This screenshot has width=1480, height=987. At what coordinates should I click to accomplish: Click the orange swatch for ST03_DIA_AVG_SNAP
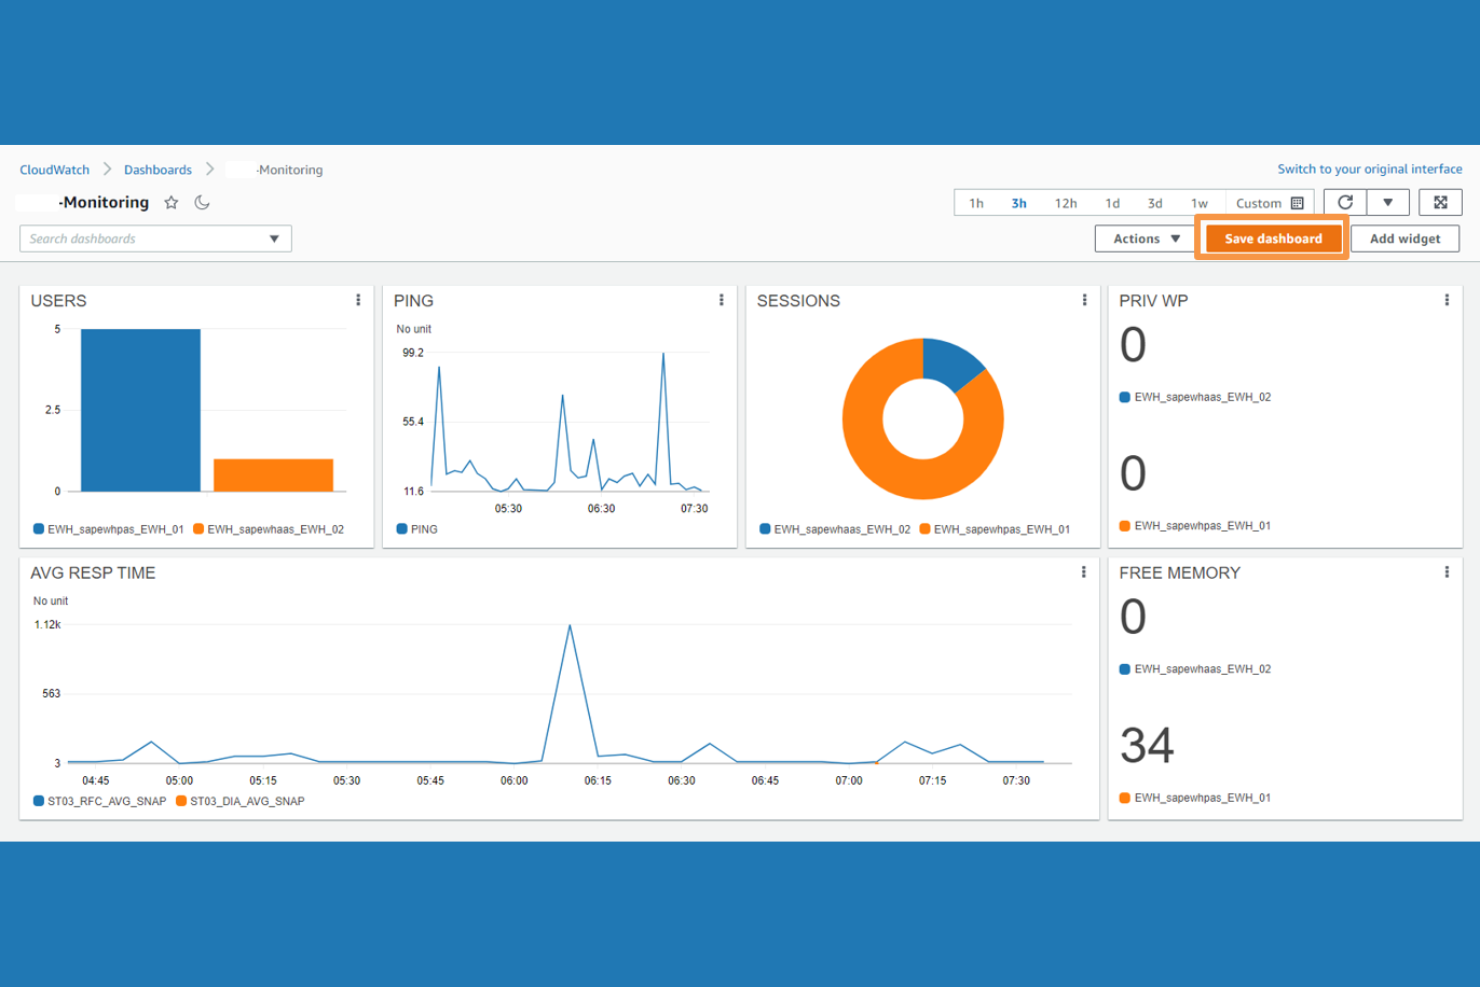point(180,800)
